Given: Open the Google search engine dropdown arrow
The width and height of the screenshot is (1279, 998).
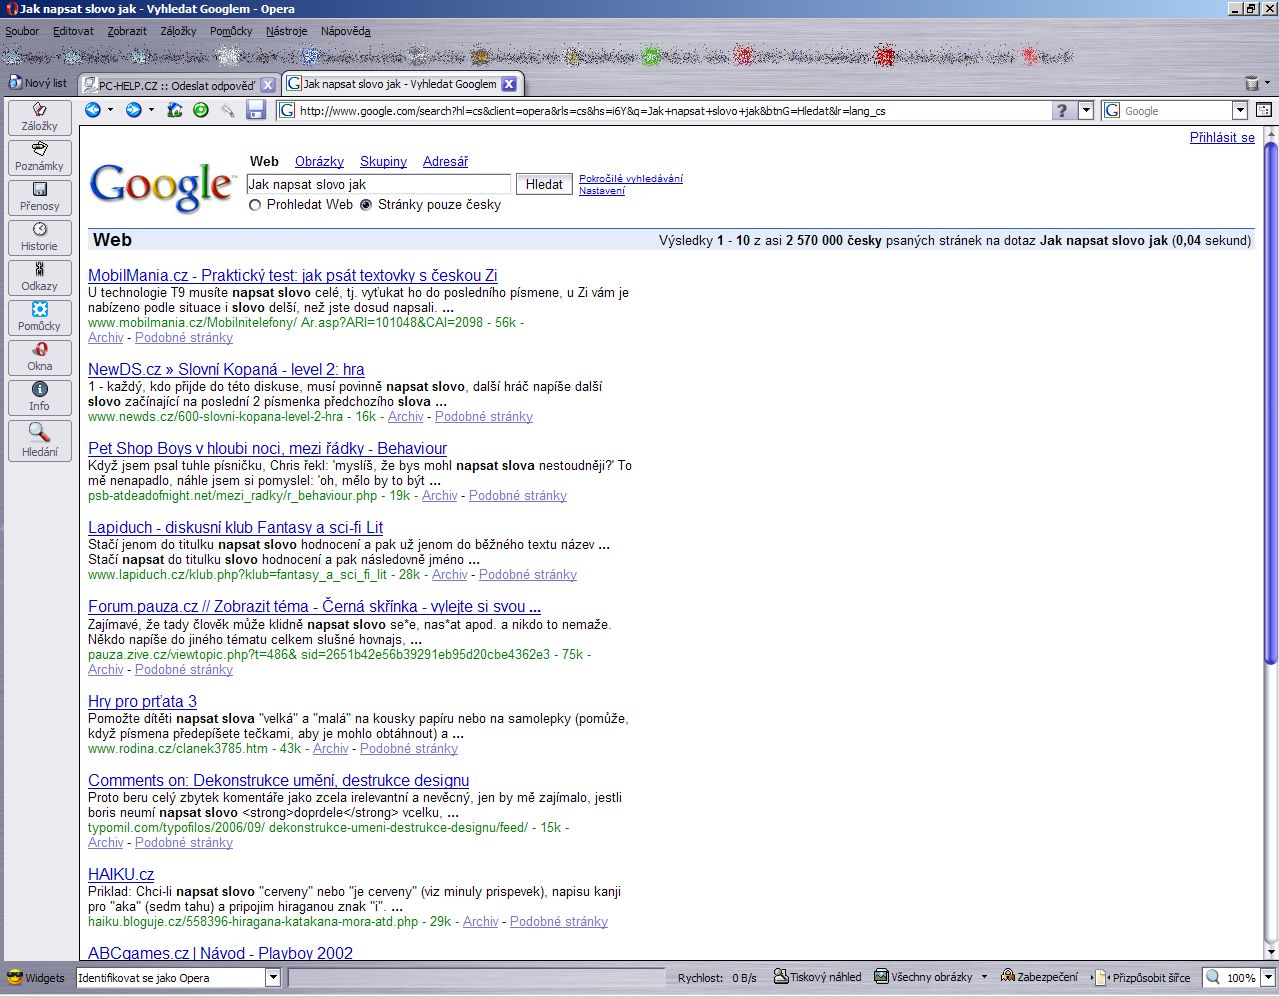Looking at the screenshot, I should point(1240,111).
